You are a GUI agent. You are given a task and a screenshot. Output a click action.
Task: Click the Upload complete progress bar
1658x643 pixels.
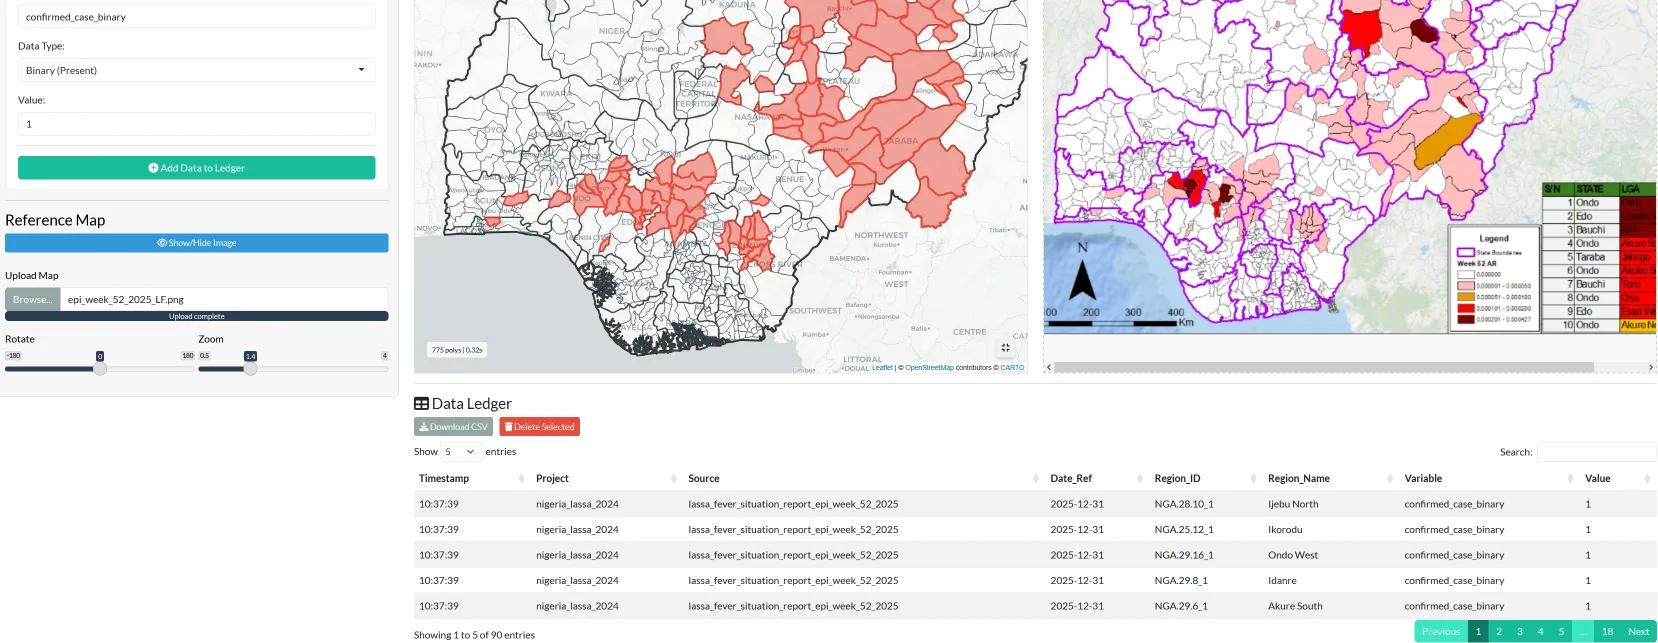tap(197, 316)
